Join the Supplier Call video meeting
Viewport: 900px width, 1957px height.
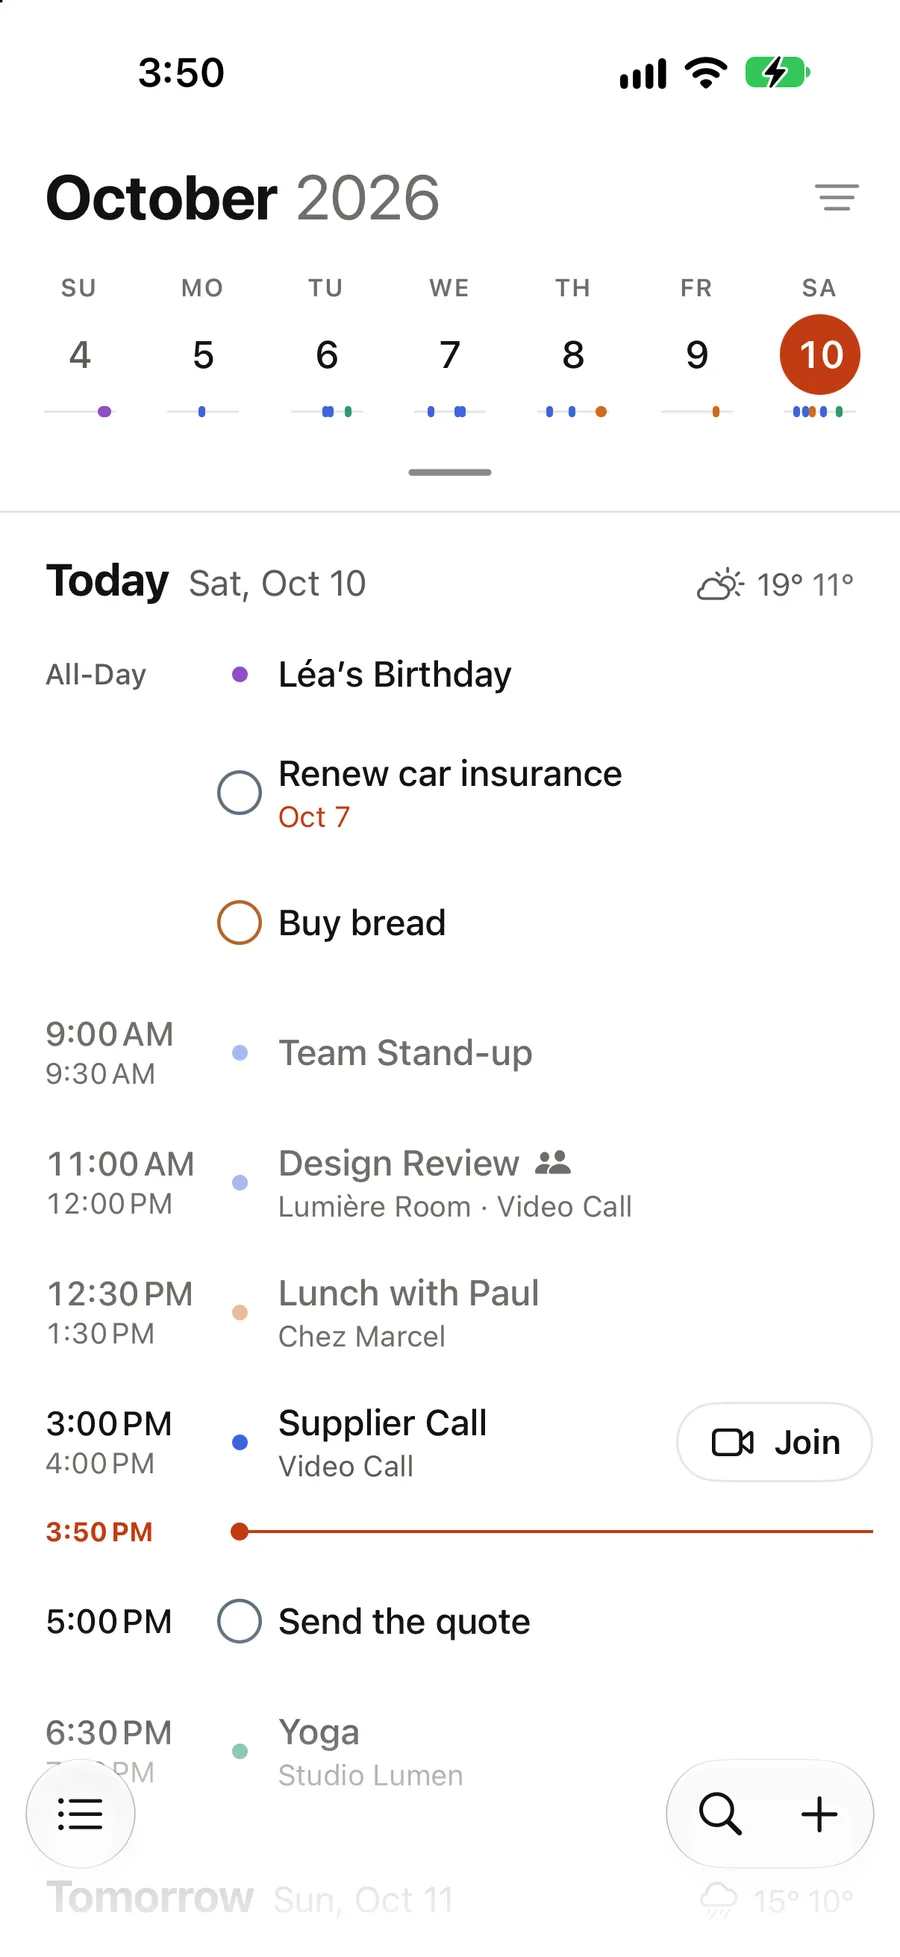[x=774, y=1442]
